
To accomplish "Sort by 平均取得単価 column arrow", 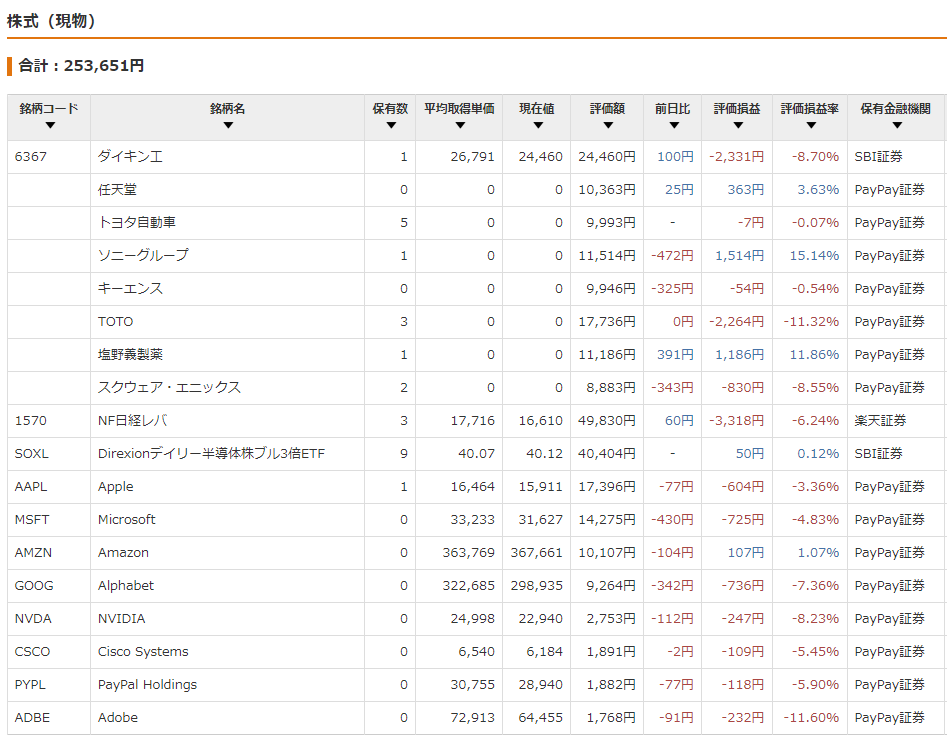I will coord(460,126).
